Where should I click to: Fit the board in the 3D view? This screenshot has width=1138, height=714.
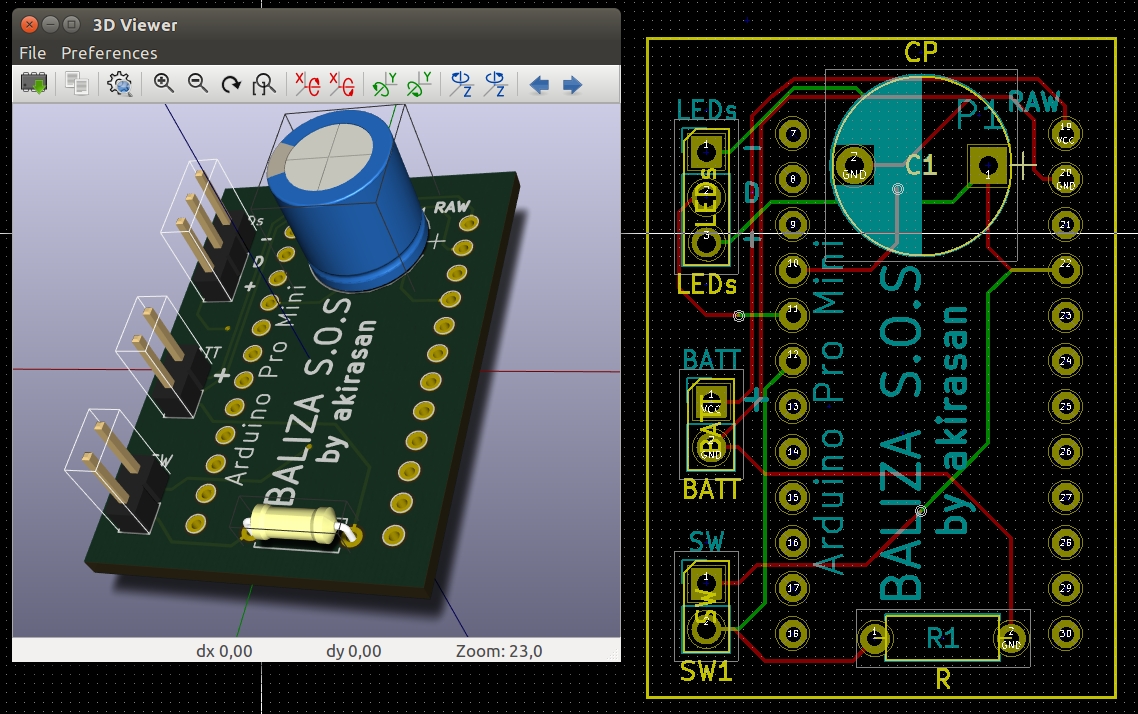(x=263, y=84)
